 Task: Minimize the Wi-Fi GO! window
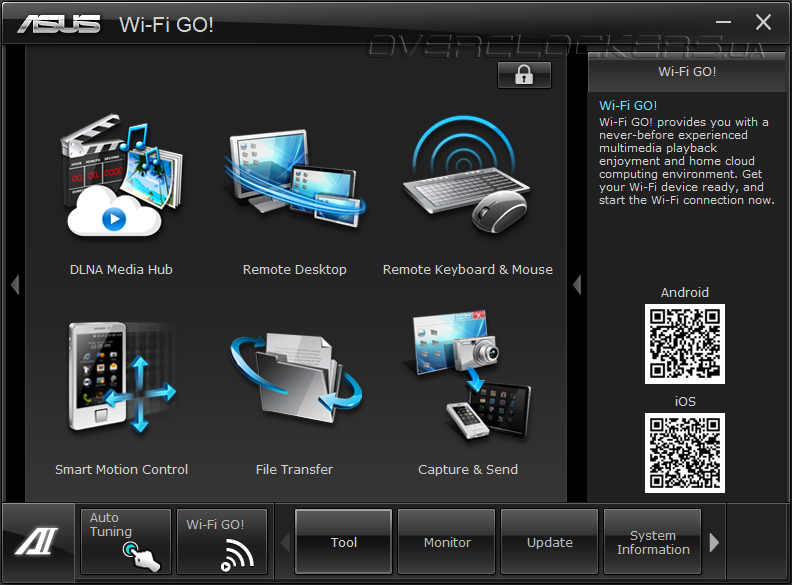[723, 22]
